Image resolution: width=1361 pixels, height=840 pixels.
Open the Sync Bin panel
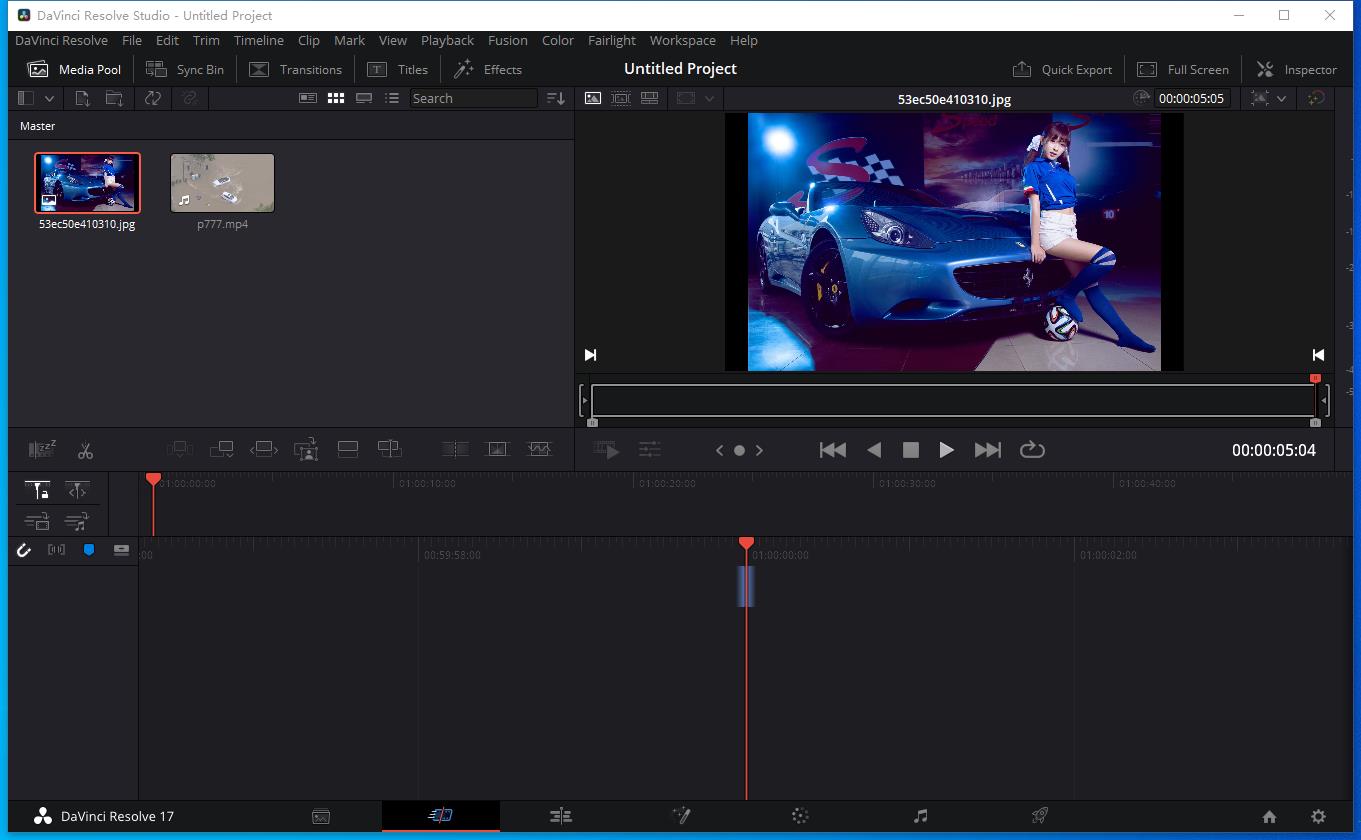point(185,69)
